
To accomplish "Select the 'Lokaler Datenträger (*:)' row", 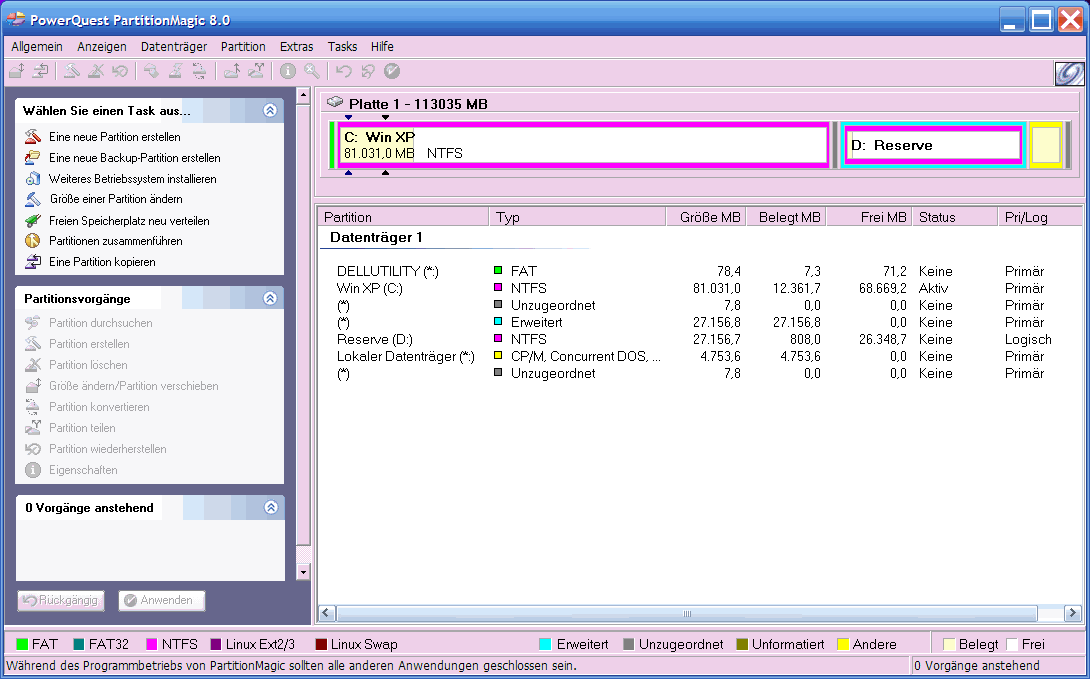I will pyautogui.click(x=700, y=356).
